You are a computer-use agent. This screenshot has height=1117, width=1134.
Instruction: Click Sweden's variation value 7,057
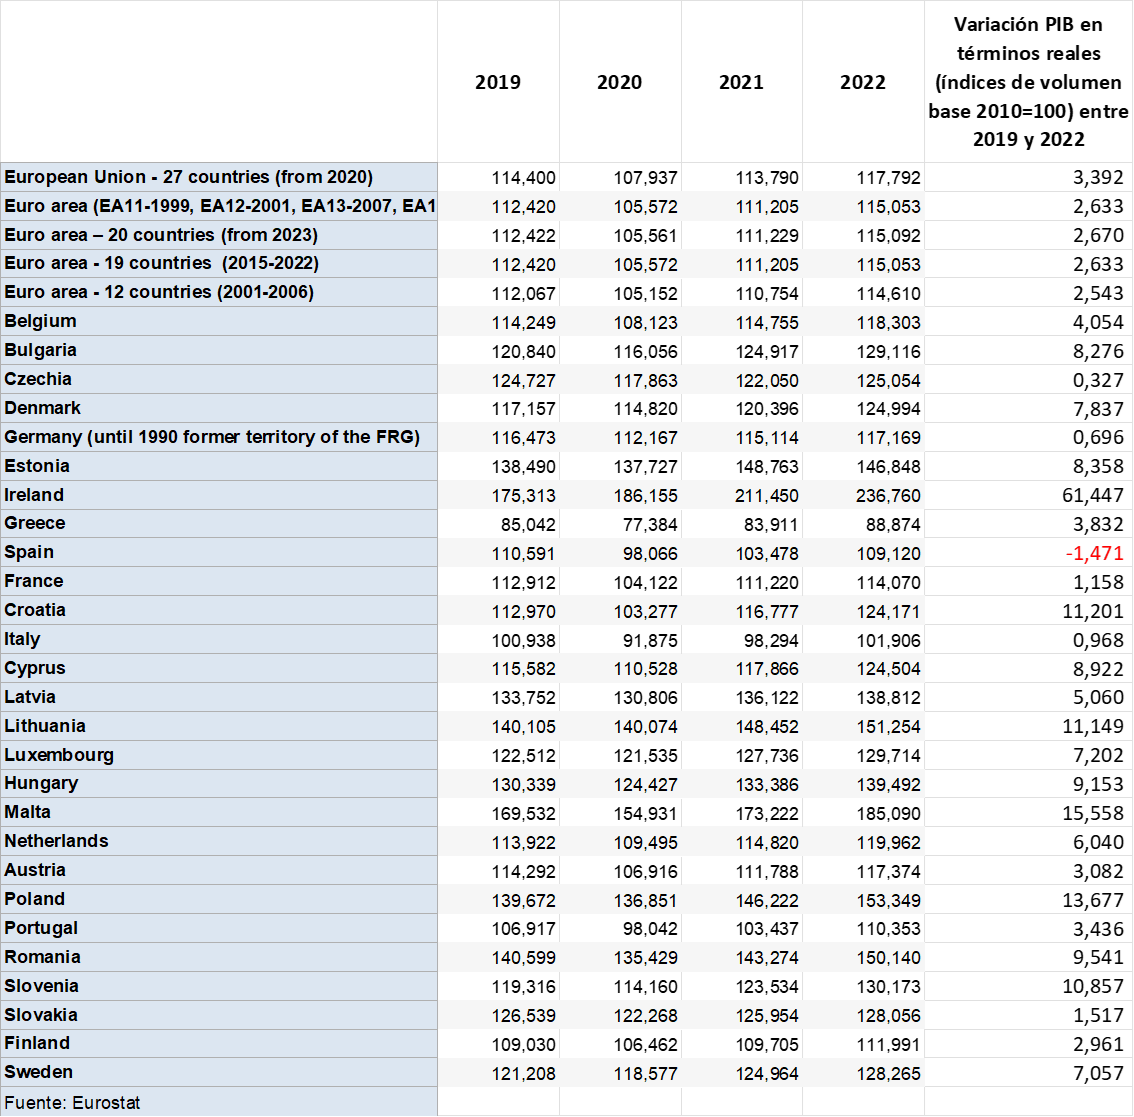pos(1097,1074)
